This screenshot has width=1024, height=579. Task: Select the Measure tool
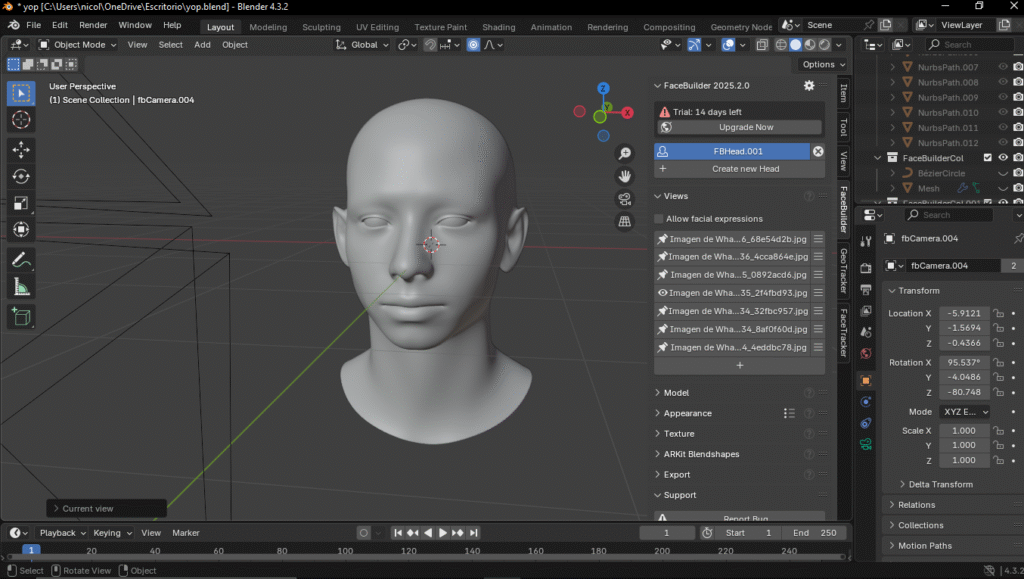click(21, 287)
